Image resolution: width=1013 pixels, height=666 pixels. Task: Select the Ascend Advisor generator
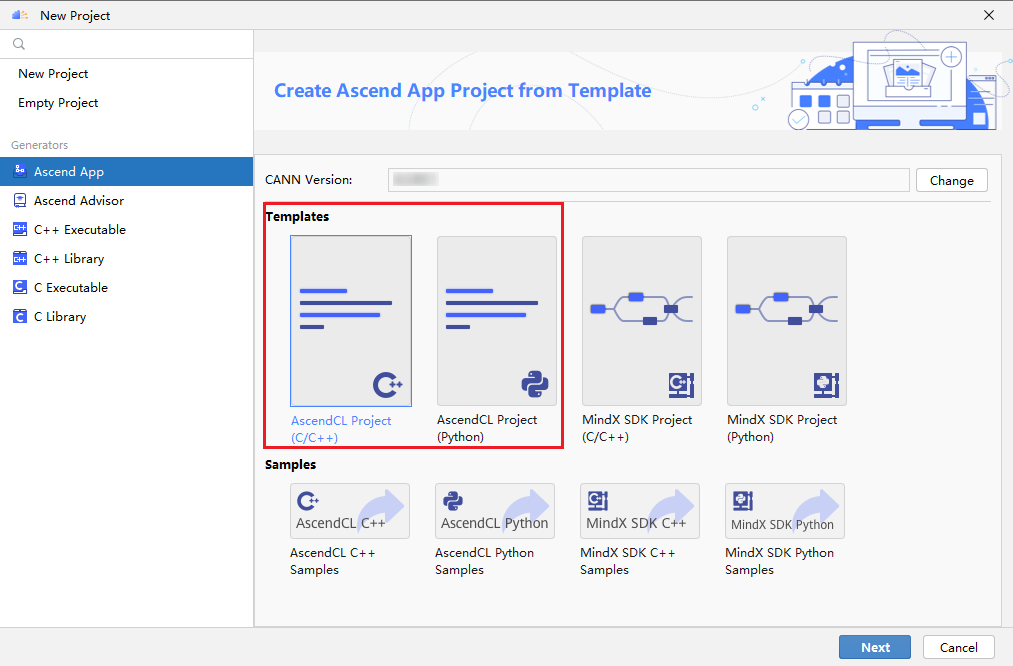(127, 200)
